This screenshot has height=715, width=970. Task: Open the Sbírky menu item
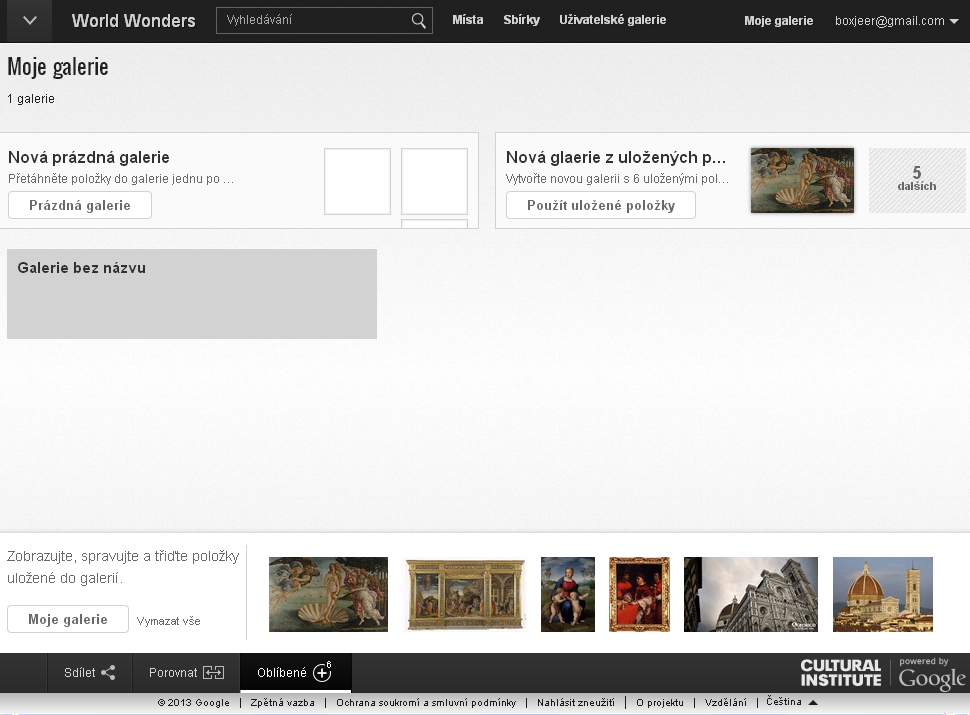[x=521, y=20]
